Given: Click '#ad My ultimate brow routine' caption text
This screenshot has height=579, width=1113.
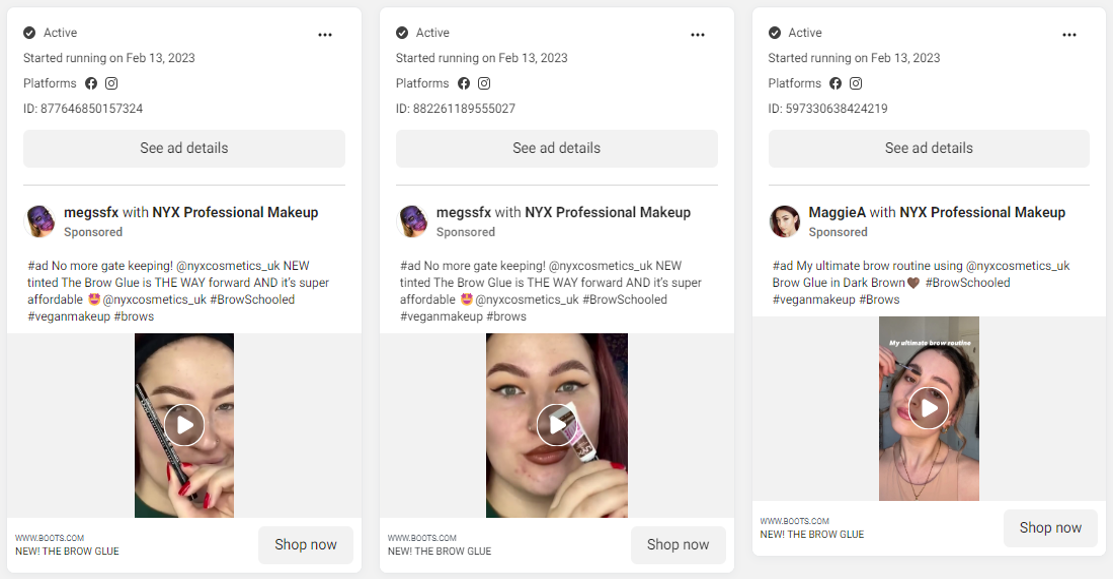Looking at the screenshot, I should 921,282.
